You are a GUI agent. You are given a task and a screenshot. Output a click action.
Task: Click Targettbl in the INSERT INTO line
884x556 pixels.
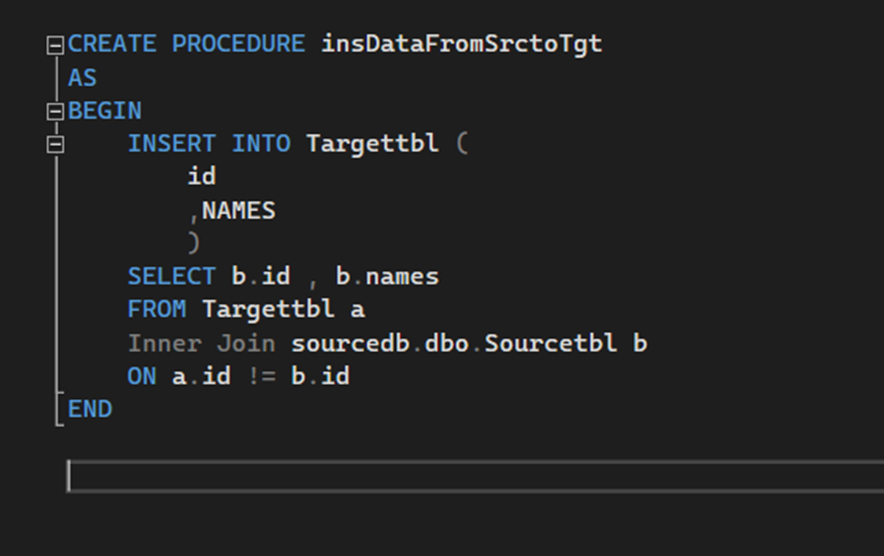pyautogui.click(x=373, y=144)
